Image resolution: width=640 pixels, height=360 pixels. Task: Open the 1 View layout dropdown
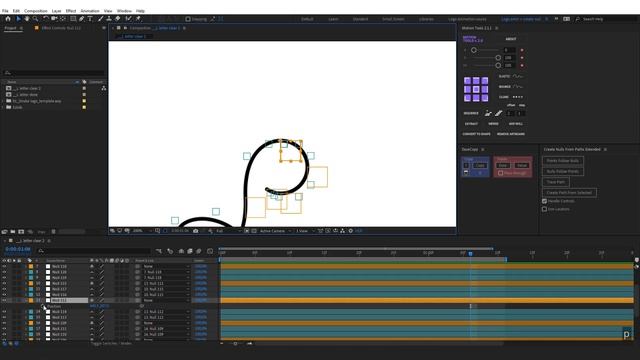tap(305, 231)
